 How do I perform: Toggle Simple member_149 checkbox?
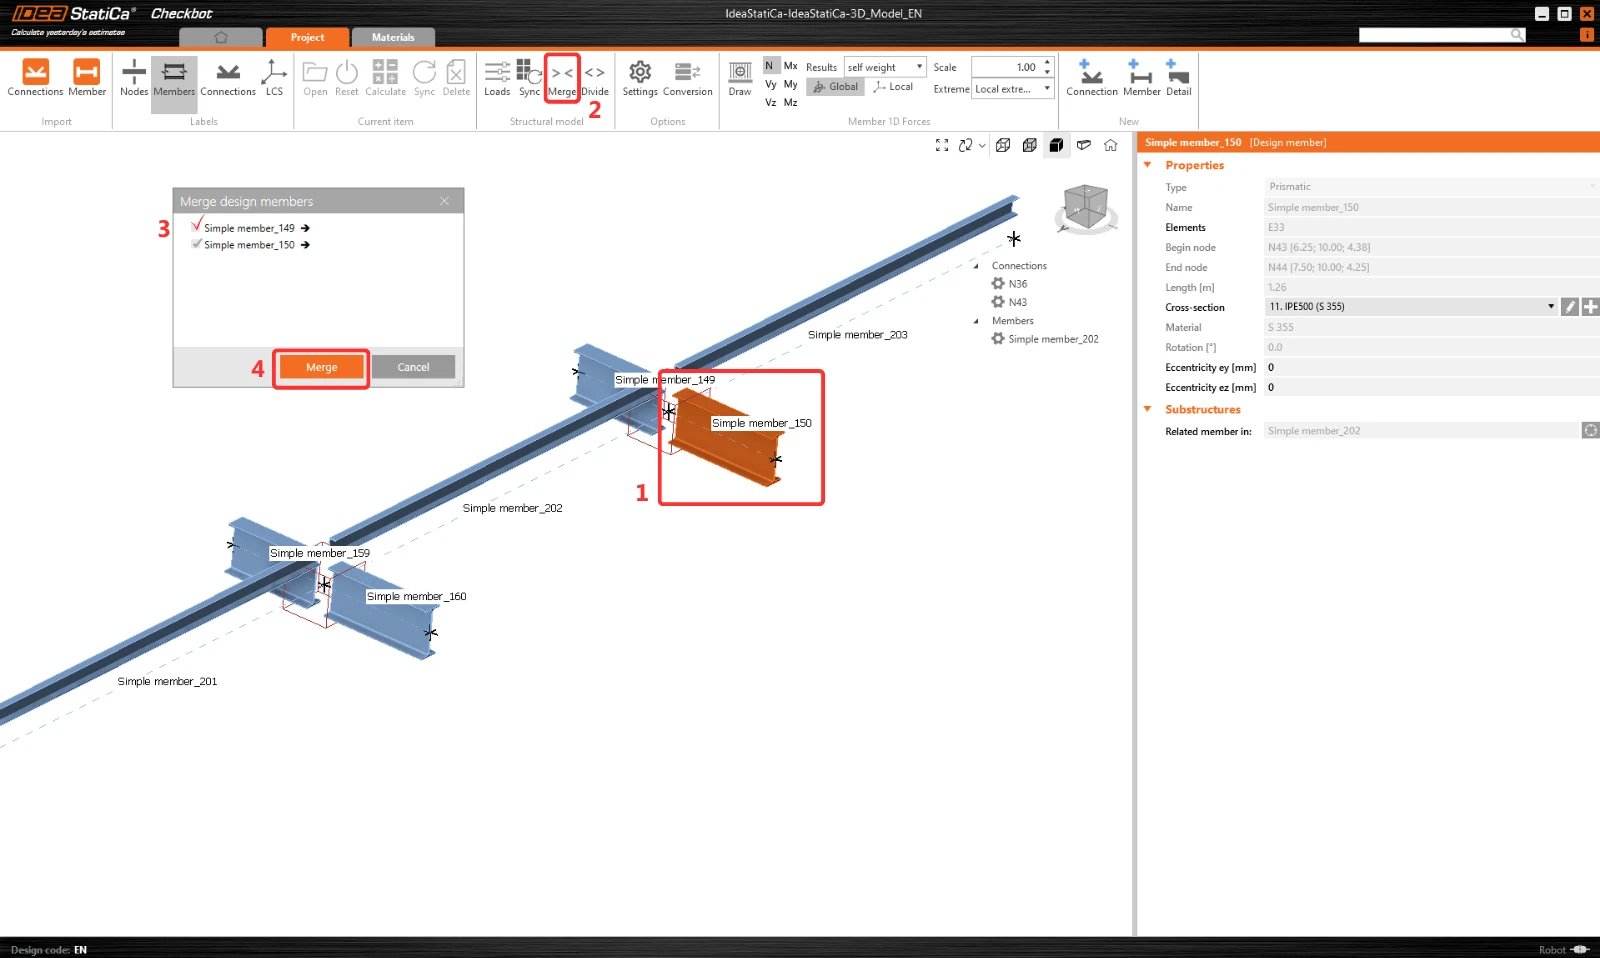click(x=197, y=226)
